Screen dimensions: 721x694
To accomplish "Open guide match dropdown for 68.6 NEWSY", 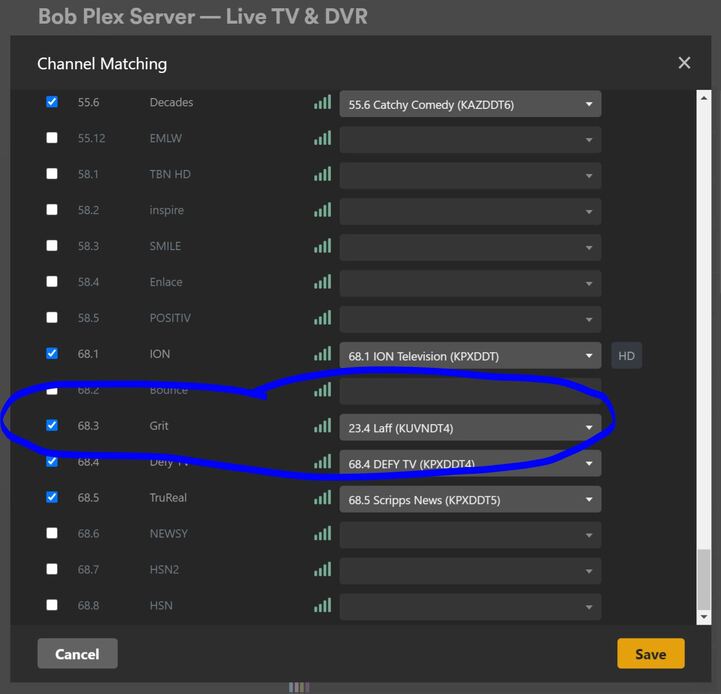I will [x=470, y=535].
